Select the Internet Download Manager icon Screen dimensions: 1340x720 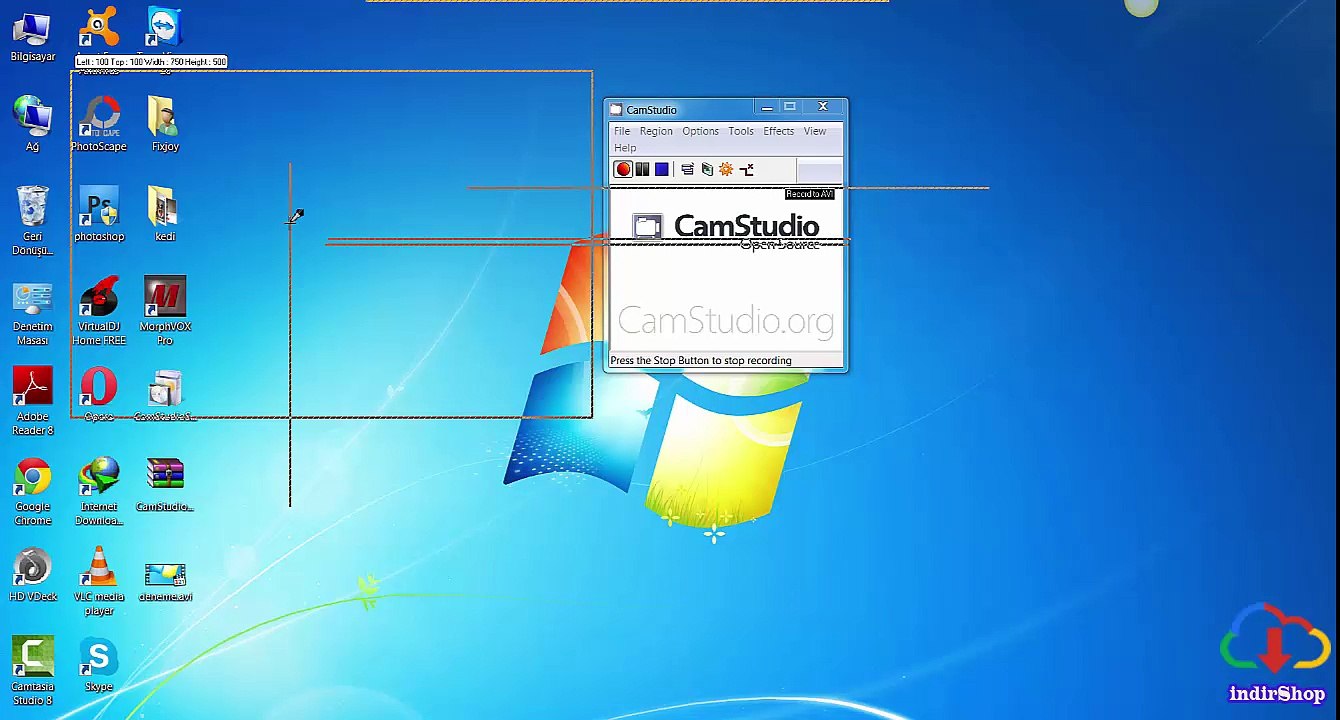click(99, 492)
